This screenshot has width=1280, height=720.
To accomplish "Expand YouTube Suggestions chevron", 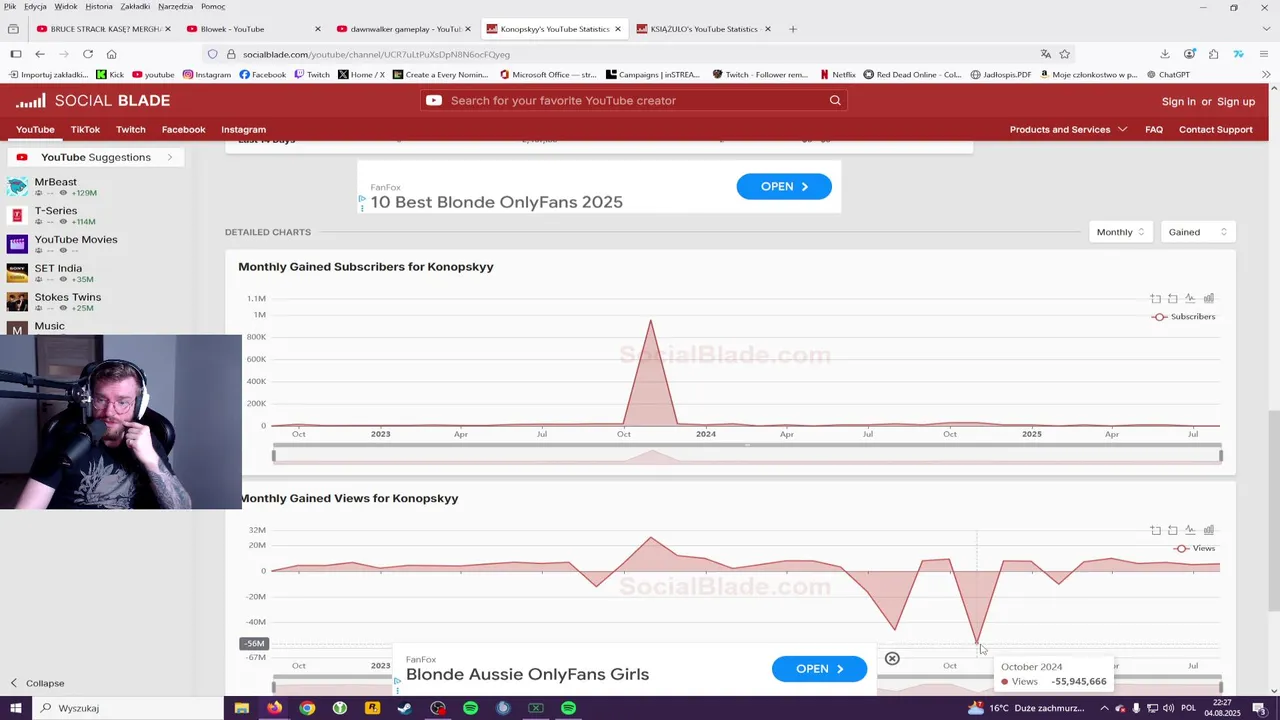I will click(x=170, y=157).
